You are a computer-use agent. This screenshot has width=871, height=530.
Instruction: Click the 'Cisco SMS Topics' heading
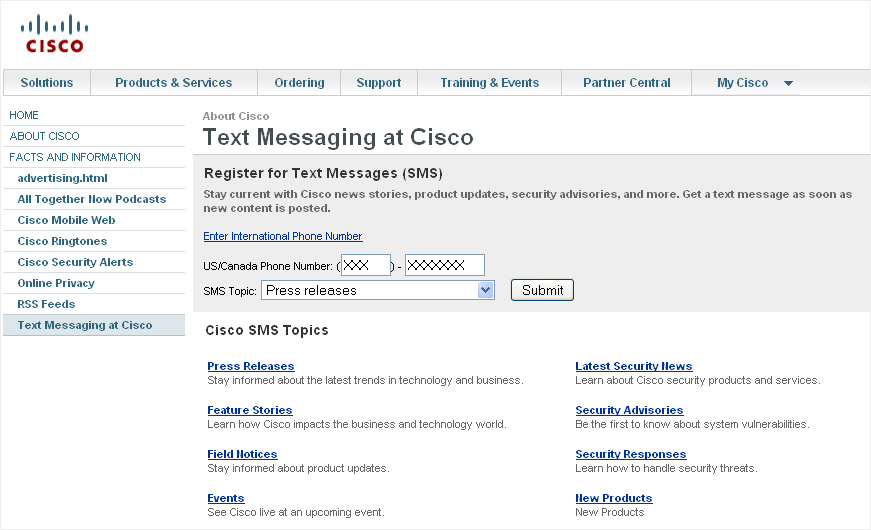click(267, 330)
